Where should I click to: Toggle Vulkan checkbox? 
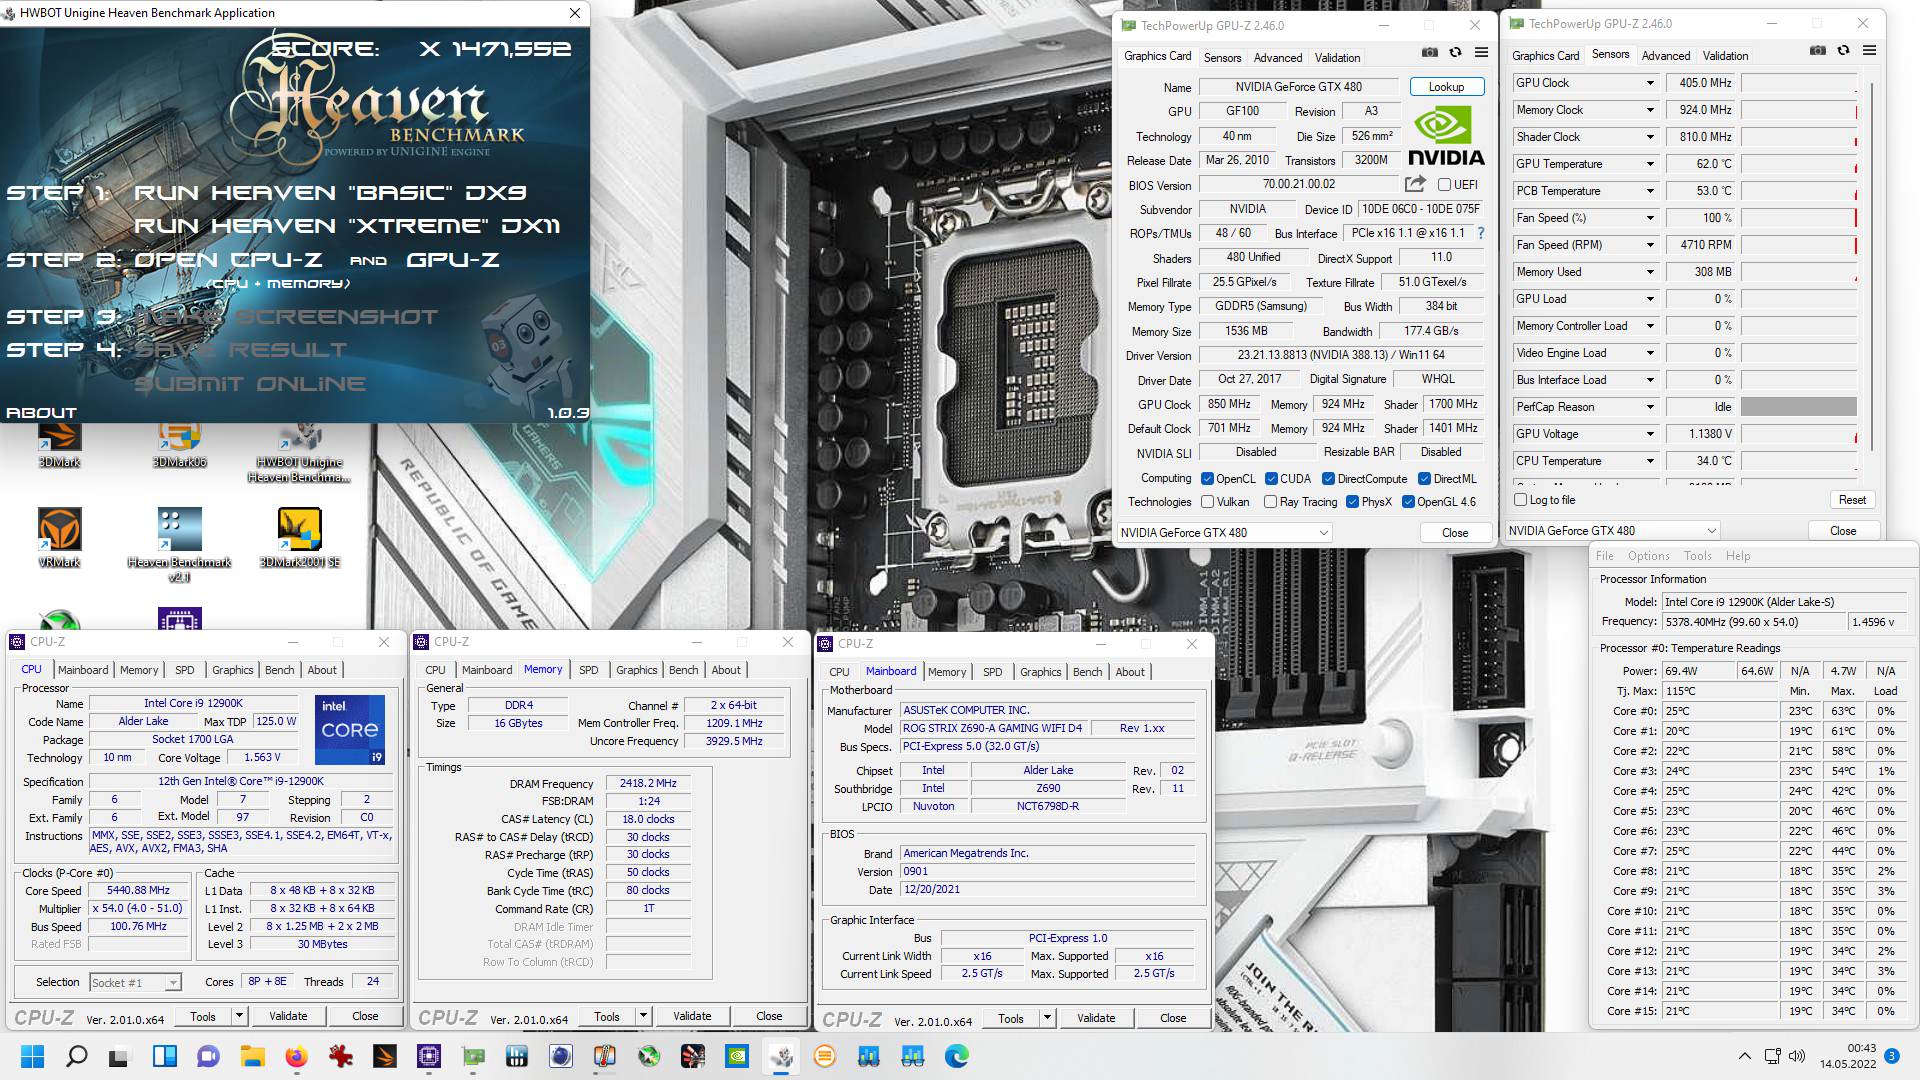tap(1207, 502)
